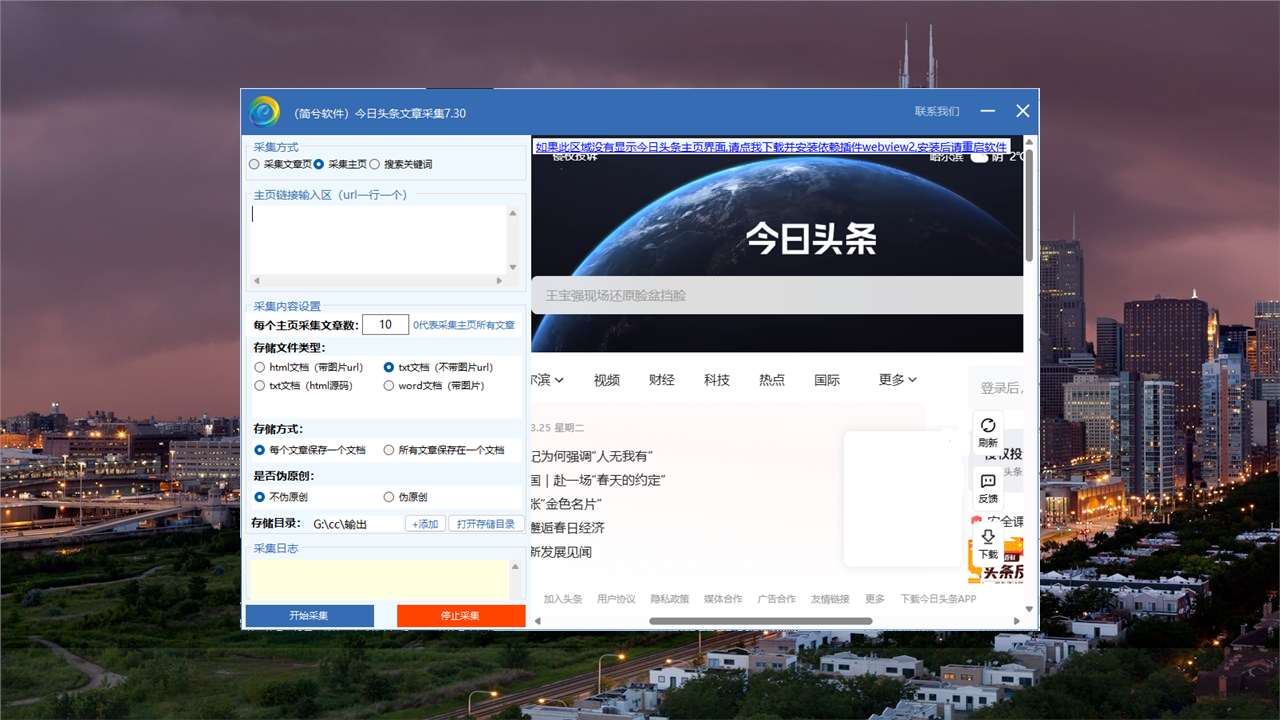
Task: Click the 下载 download icon
Action: (x=988, y=543)
